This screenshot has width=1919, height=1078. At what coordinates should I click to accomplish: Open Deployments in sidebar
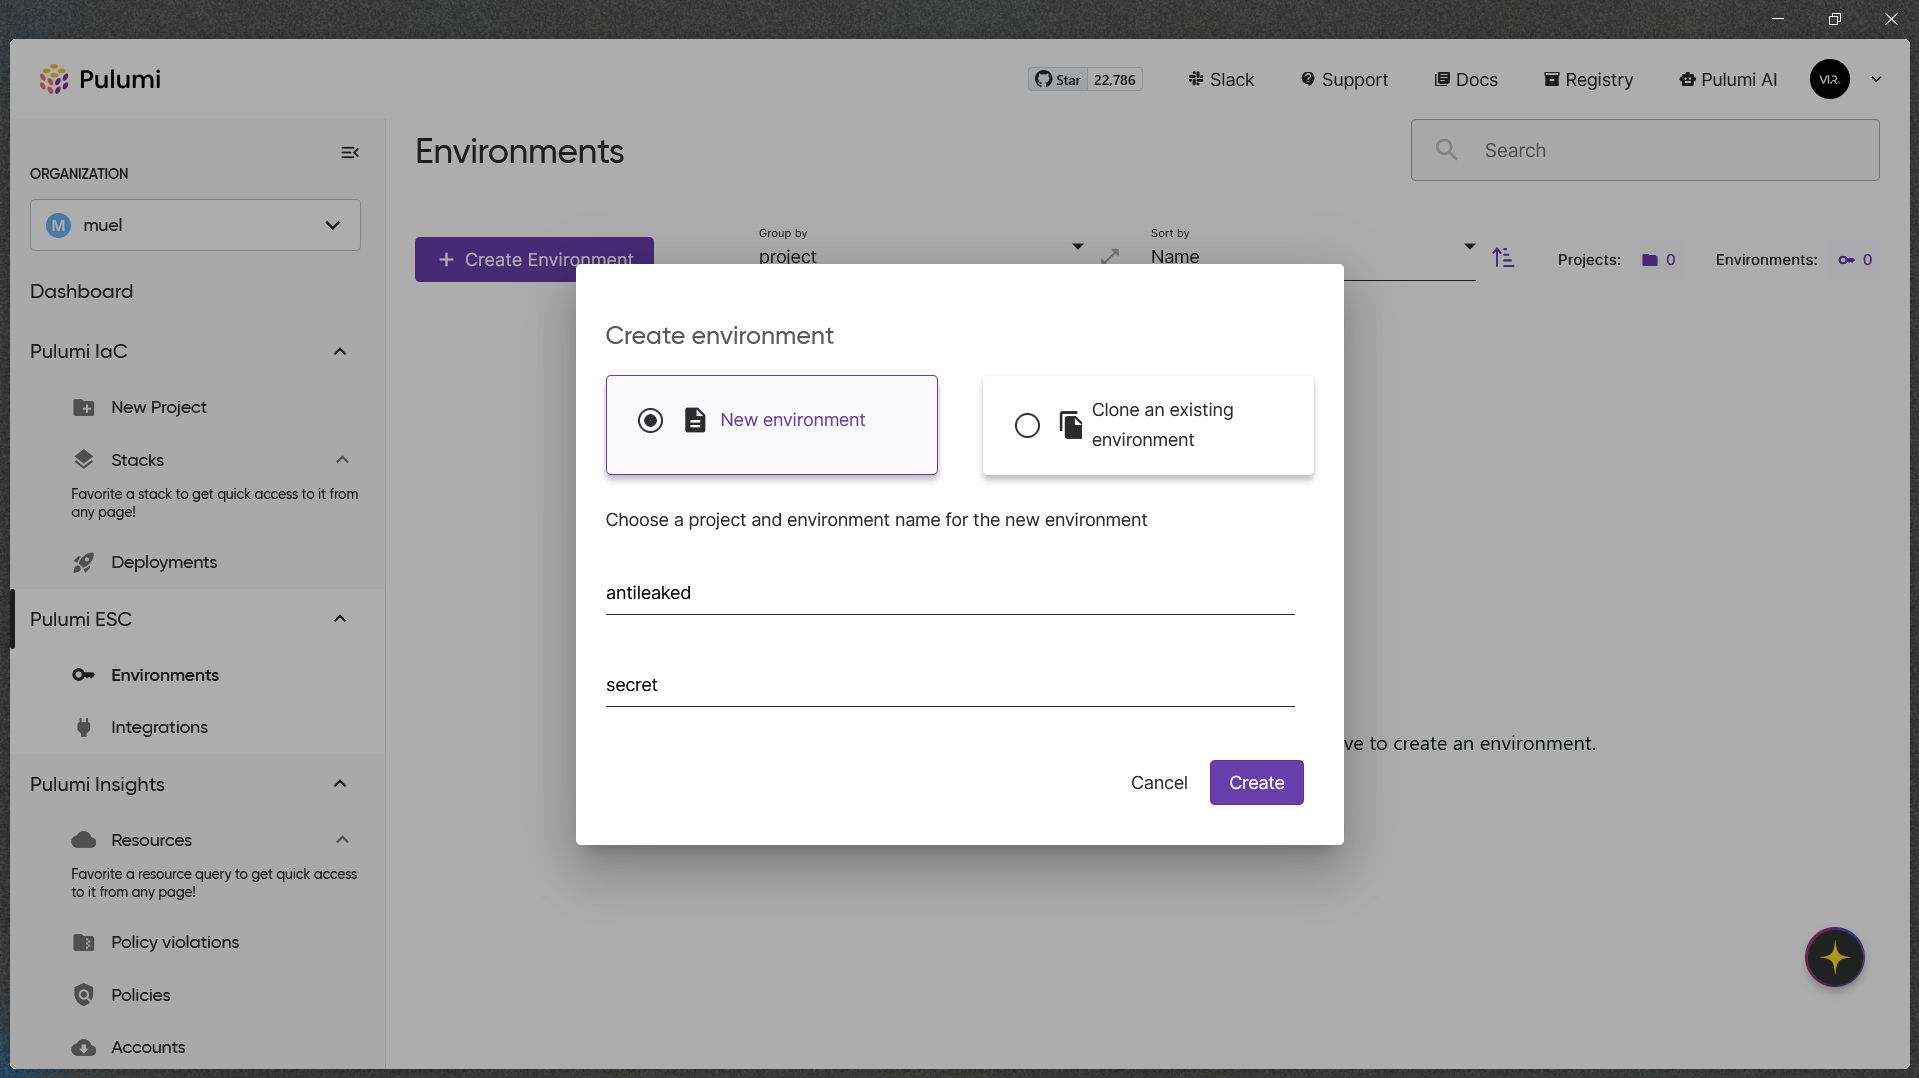tap(164, 562)
